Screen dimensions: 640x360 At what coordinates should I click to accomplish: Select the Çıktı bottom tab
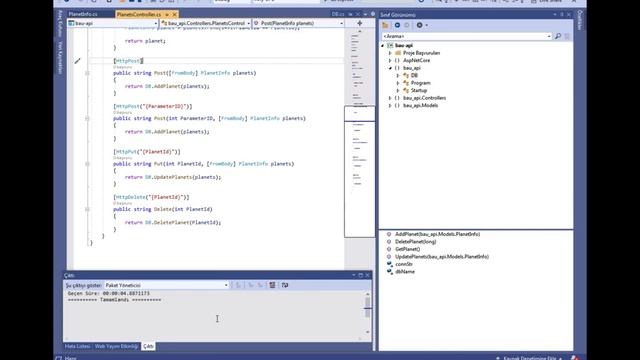tap(148, 346)
